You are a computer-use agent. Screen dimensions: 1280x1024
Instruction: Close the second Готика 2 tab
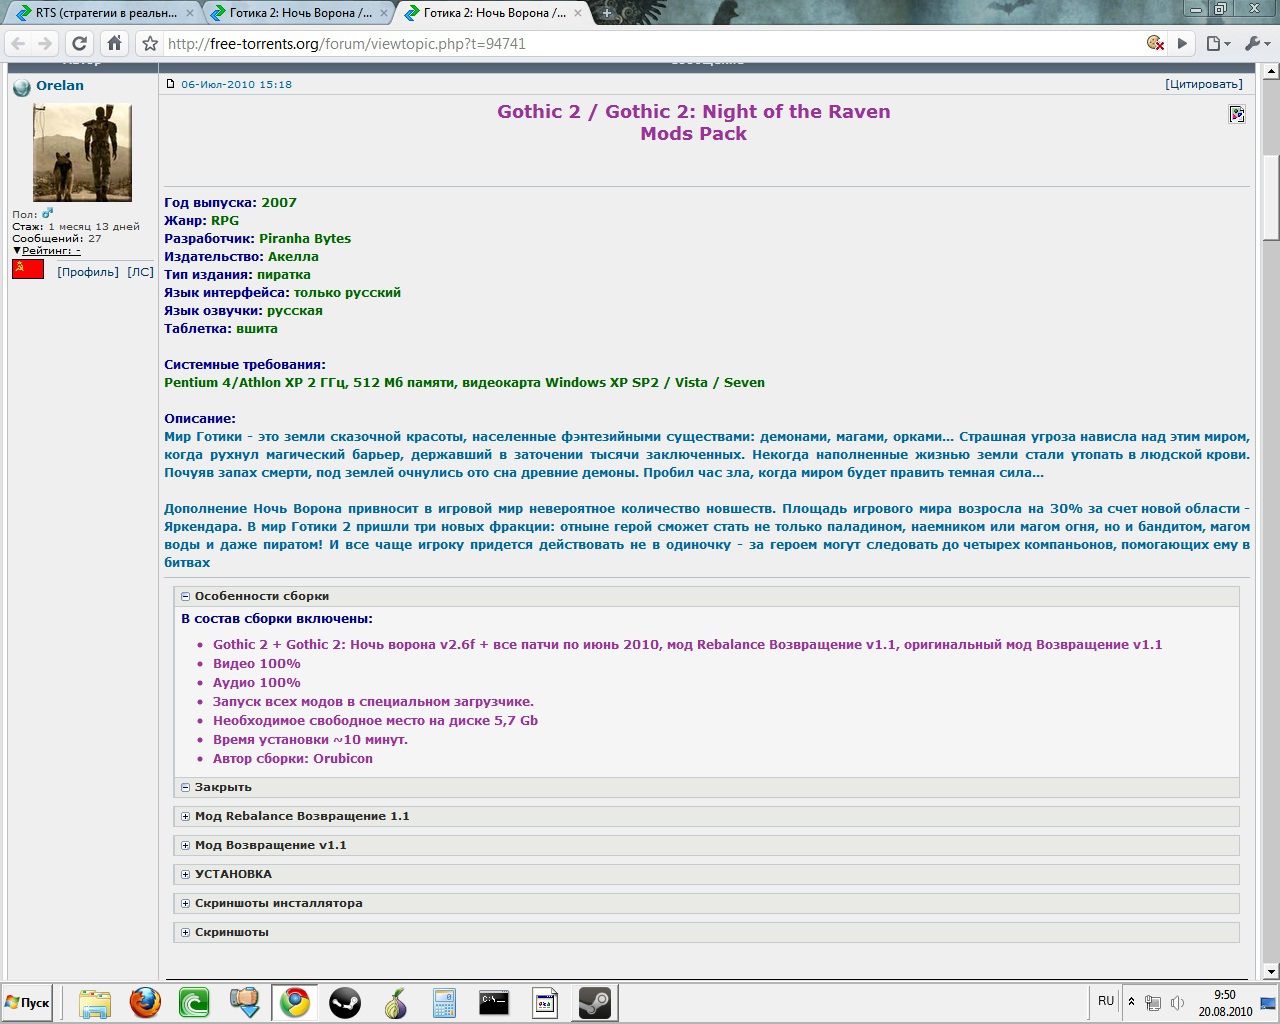384,13
